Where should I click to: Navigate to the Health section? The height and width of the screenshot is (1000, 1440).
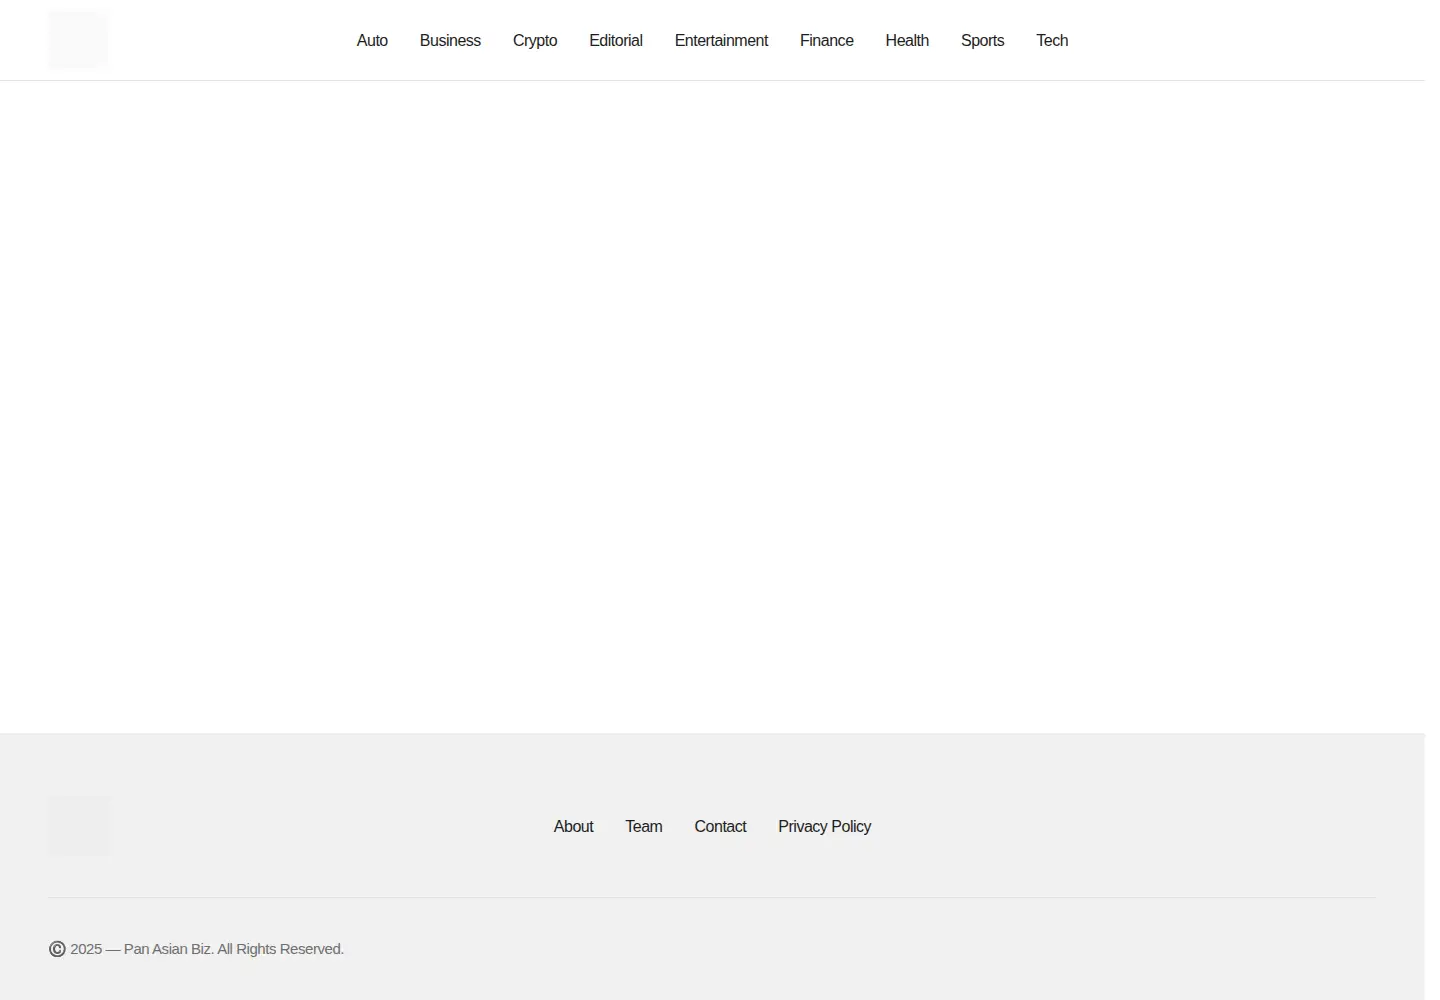pos(907,40)
